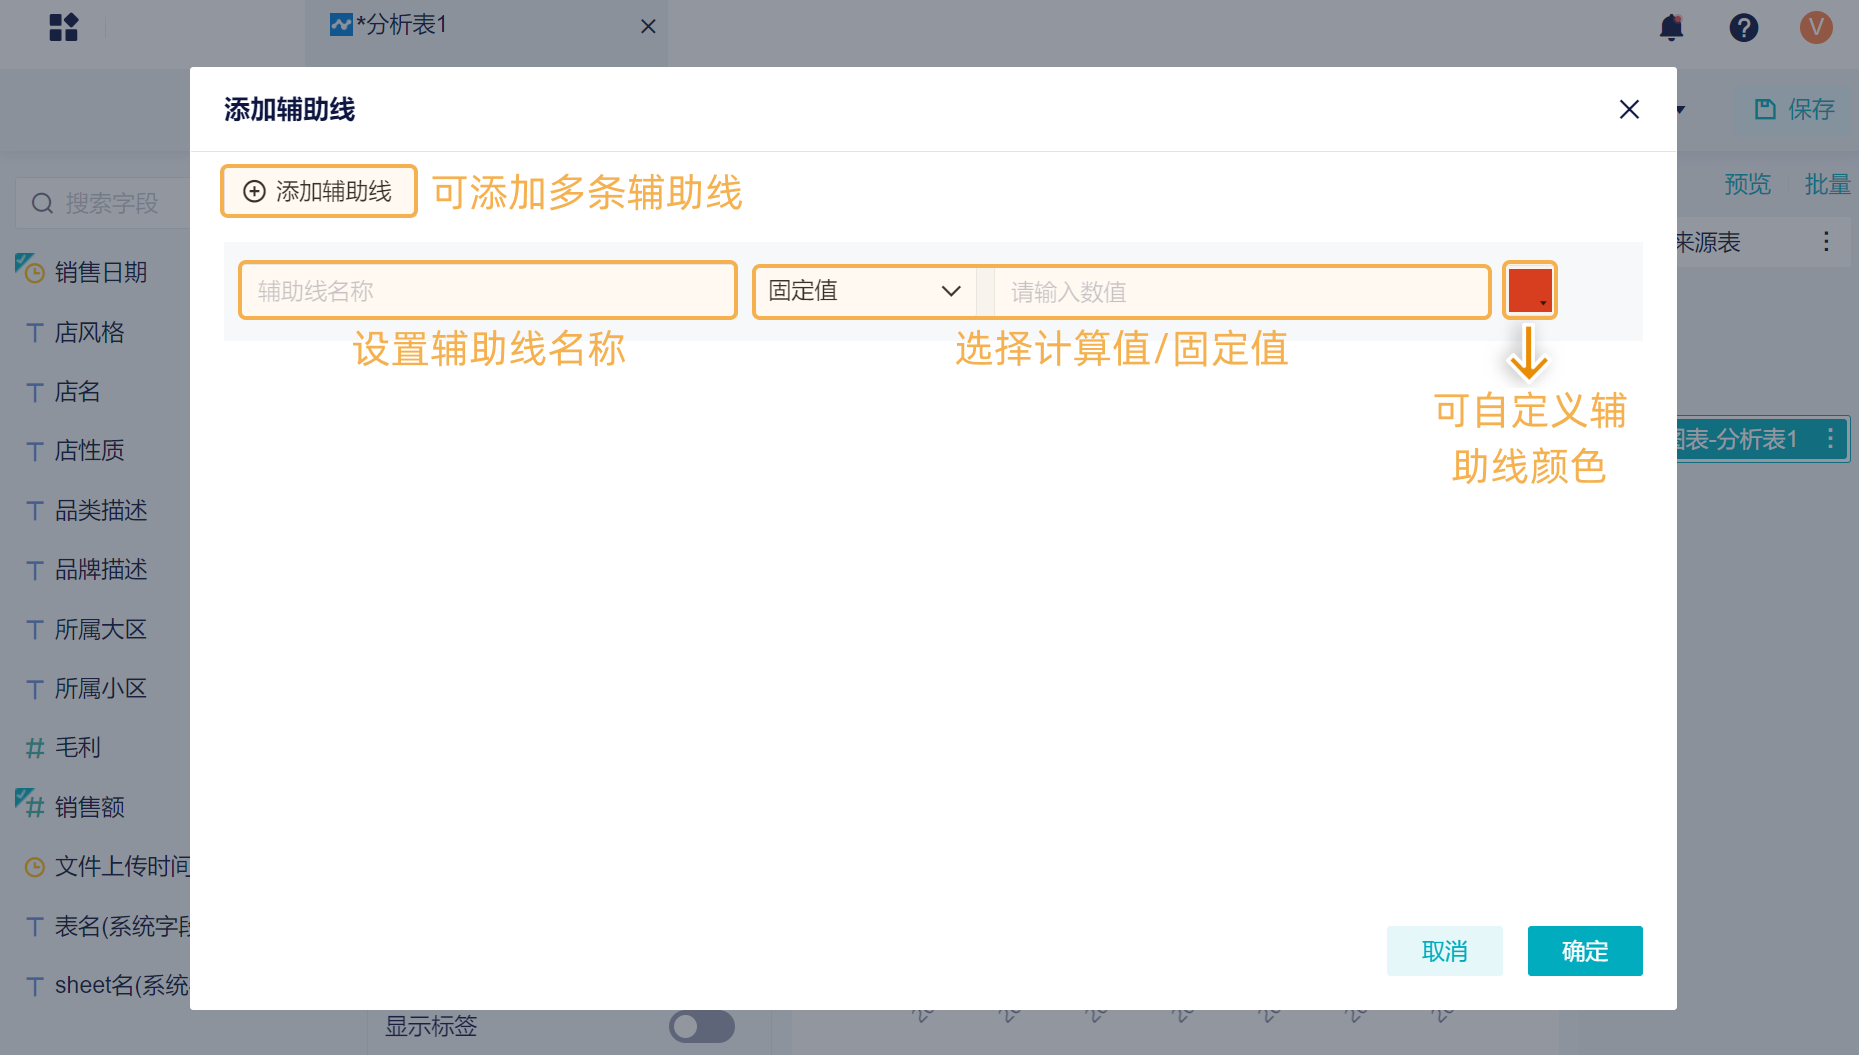Open the dropdown arrow left of 保存
1859x1055 pixels.
1679,110
